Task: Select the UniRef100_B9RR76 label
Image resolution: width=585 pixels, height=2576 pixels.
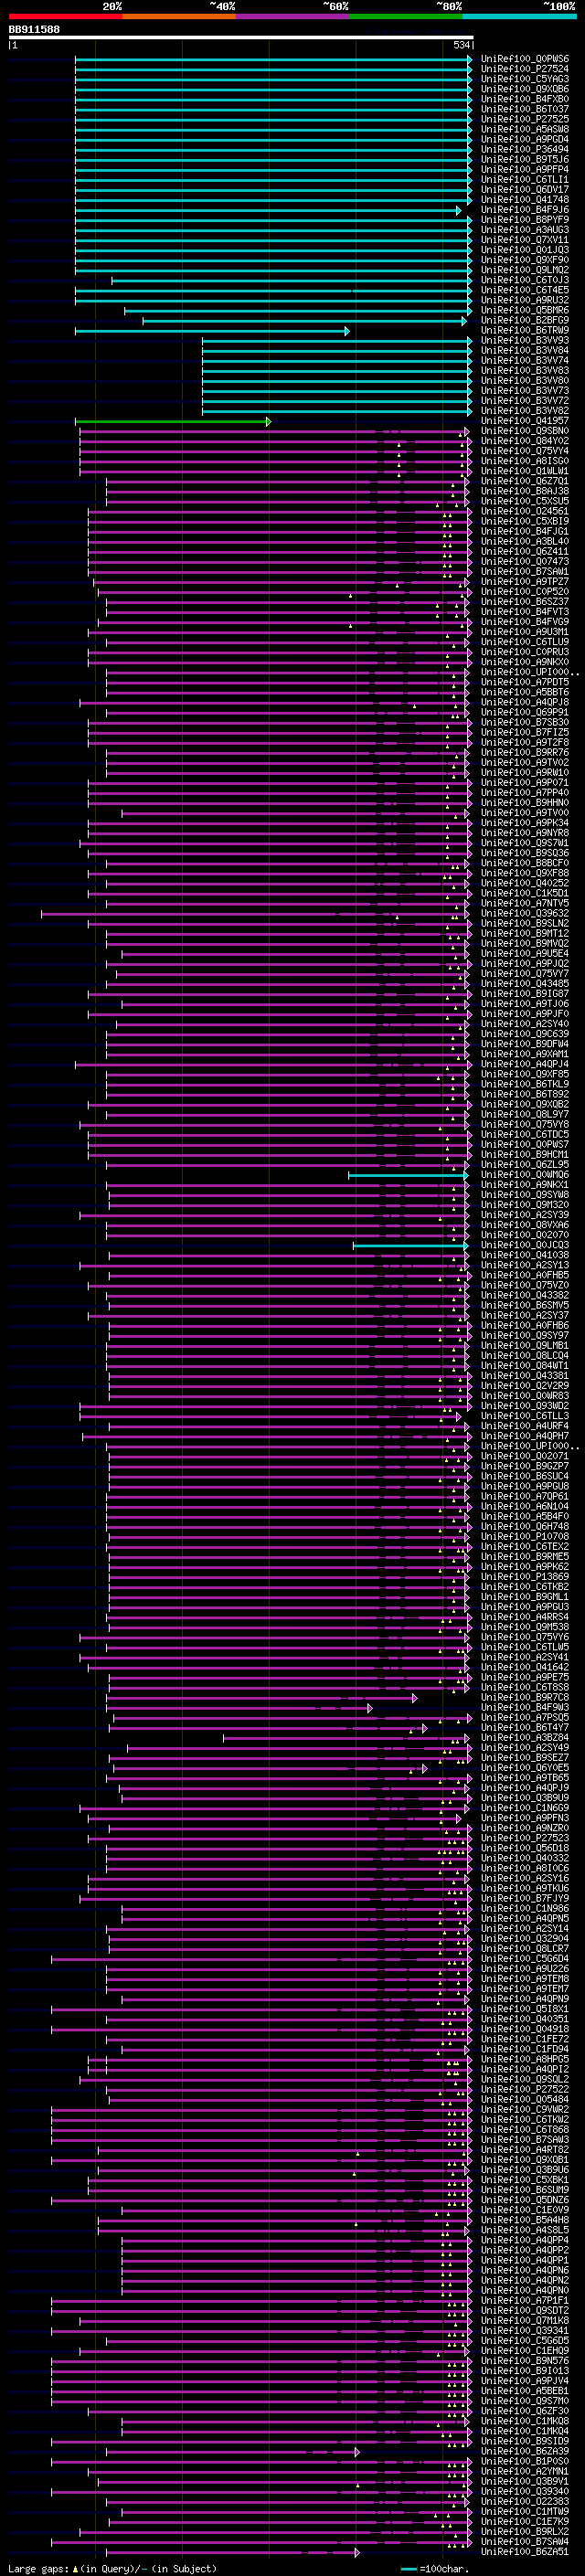Action: (x=524, y=753)
